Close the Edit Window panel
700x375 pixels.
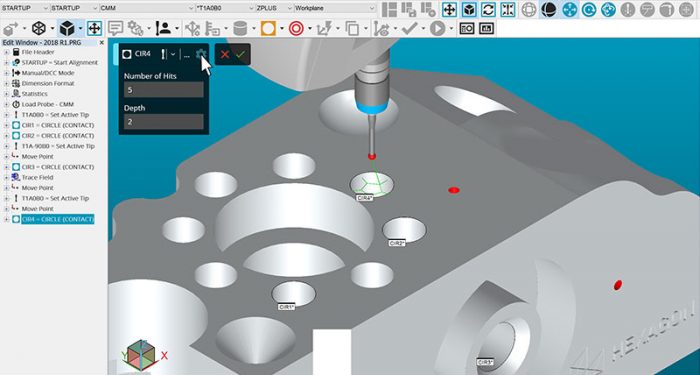[101, 42]
